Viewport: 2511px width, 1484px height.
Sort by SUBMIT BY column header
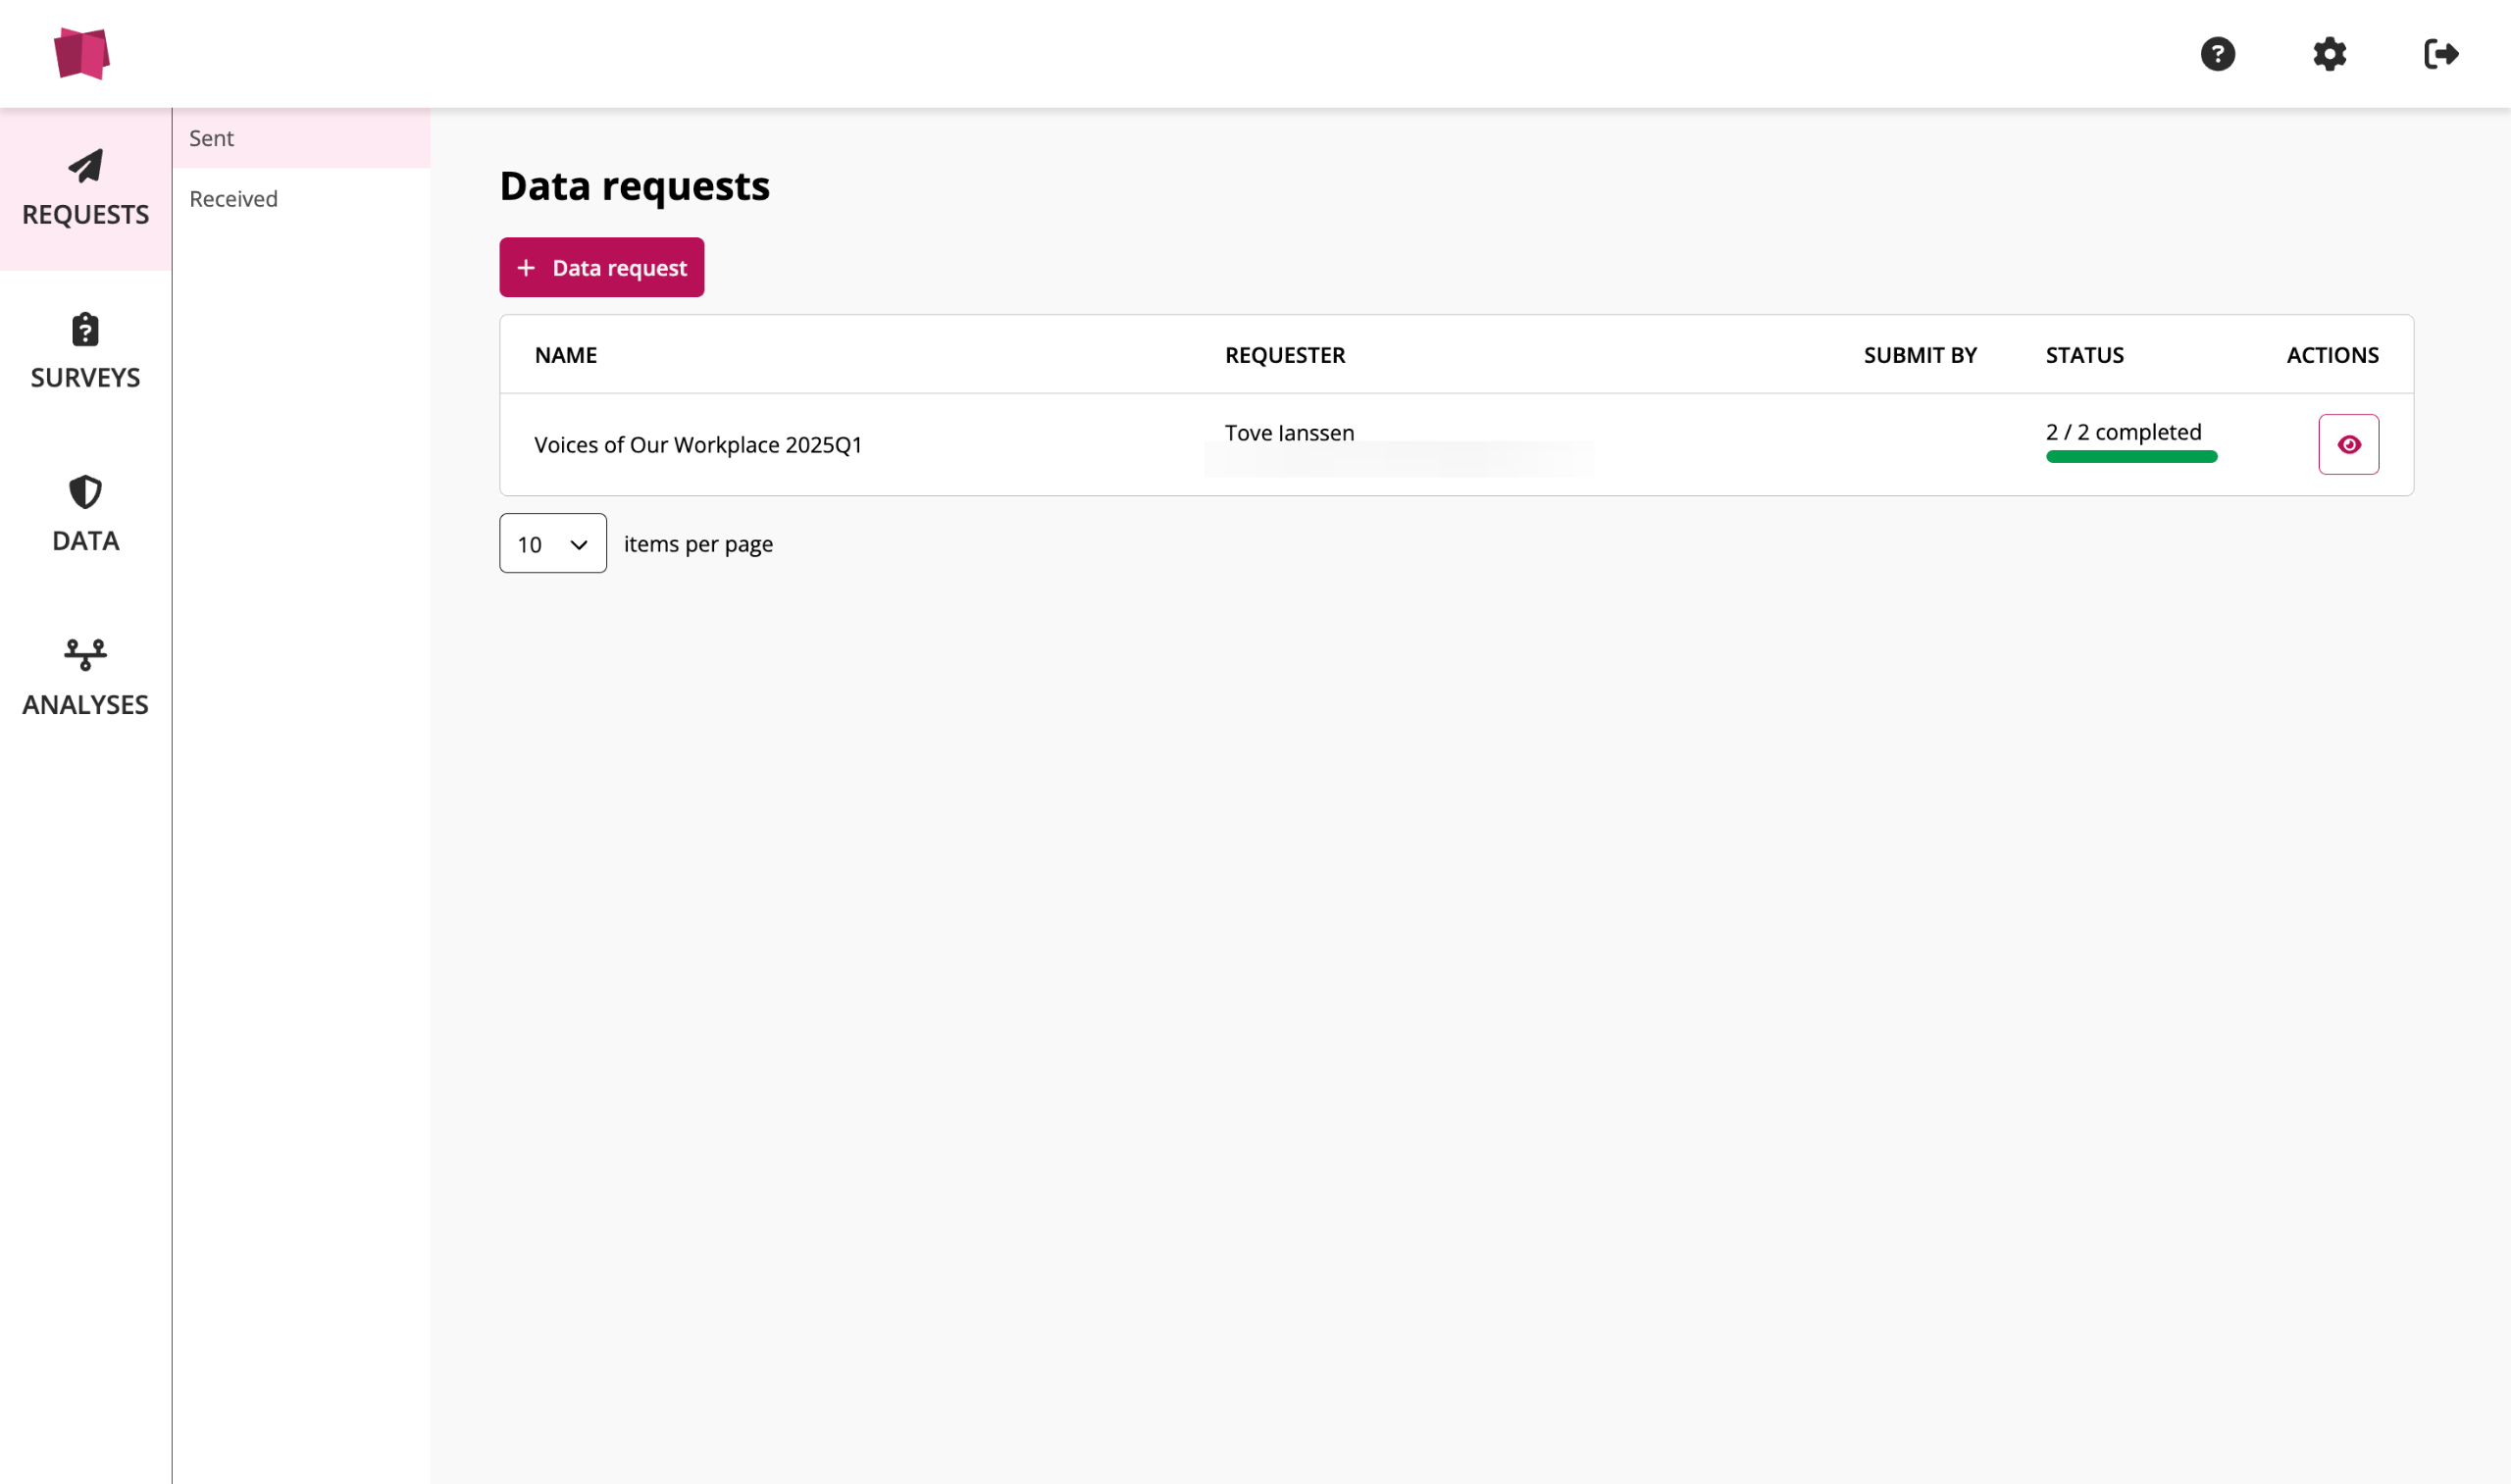(1919, 355)
